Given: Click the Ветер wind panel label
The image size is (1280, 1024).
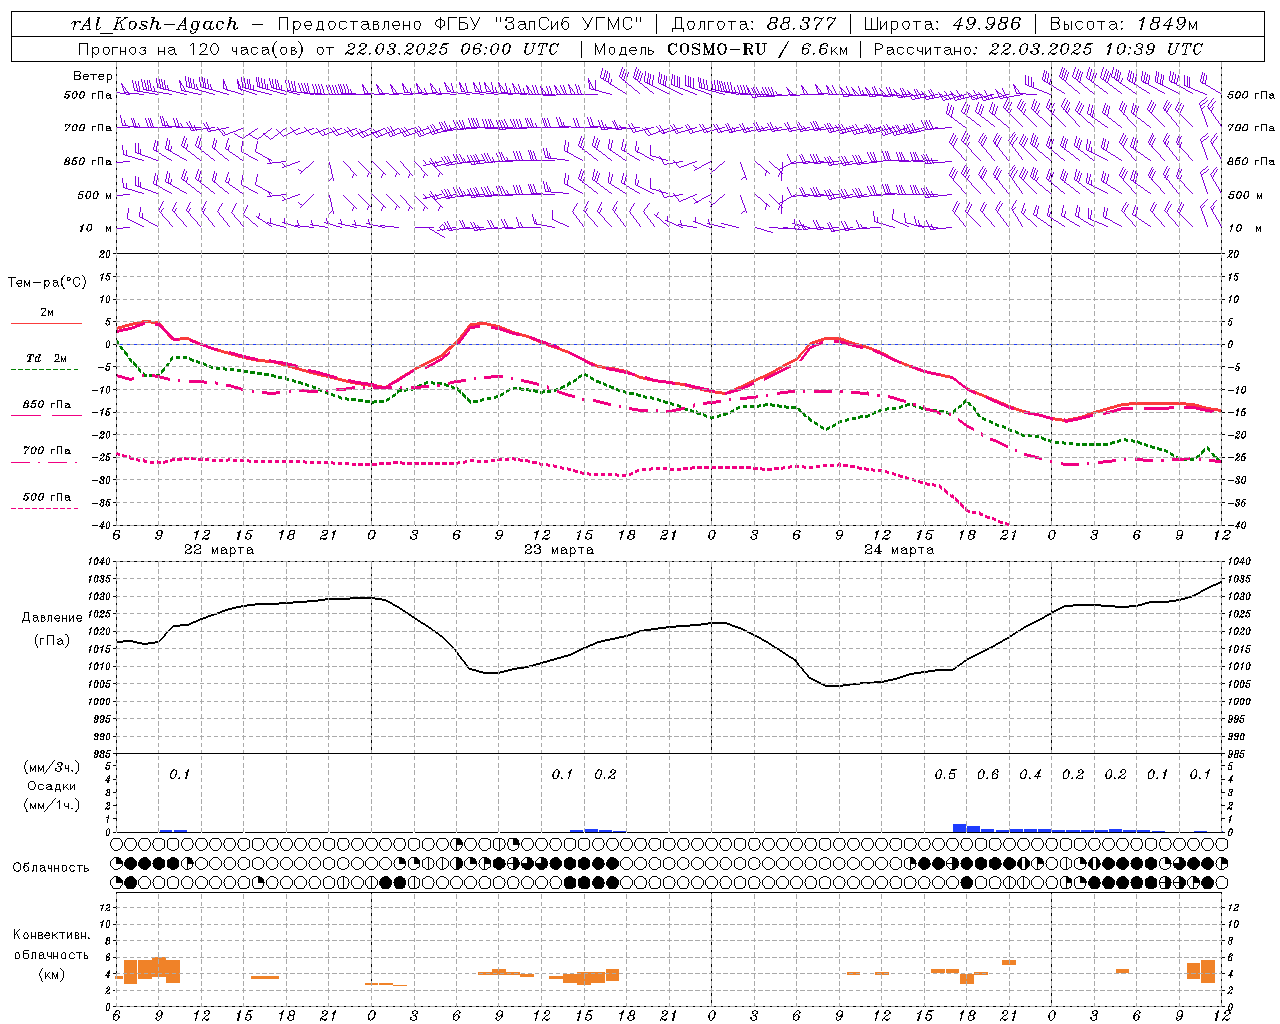Looking at the screenshot, I should 92,76.
